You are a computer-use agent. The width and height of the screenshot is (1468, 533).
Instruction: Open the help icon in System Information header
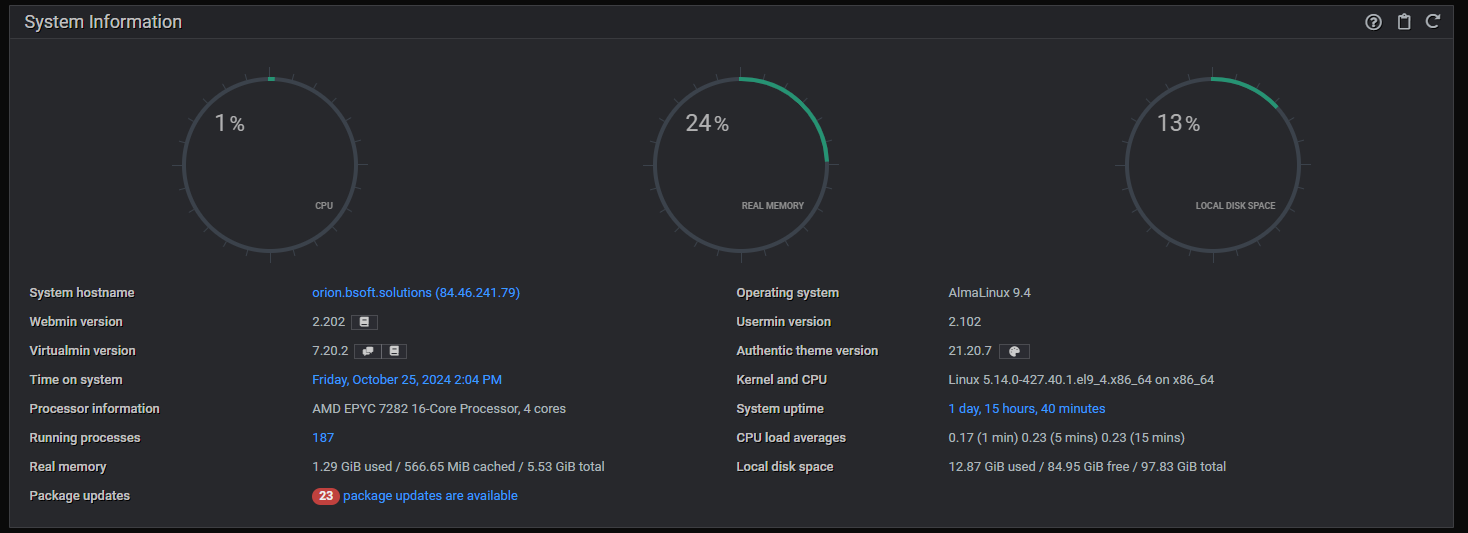(x=1373, y=22)
